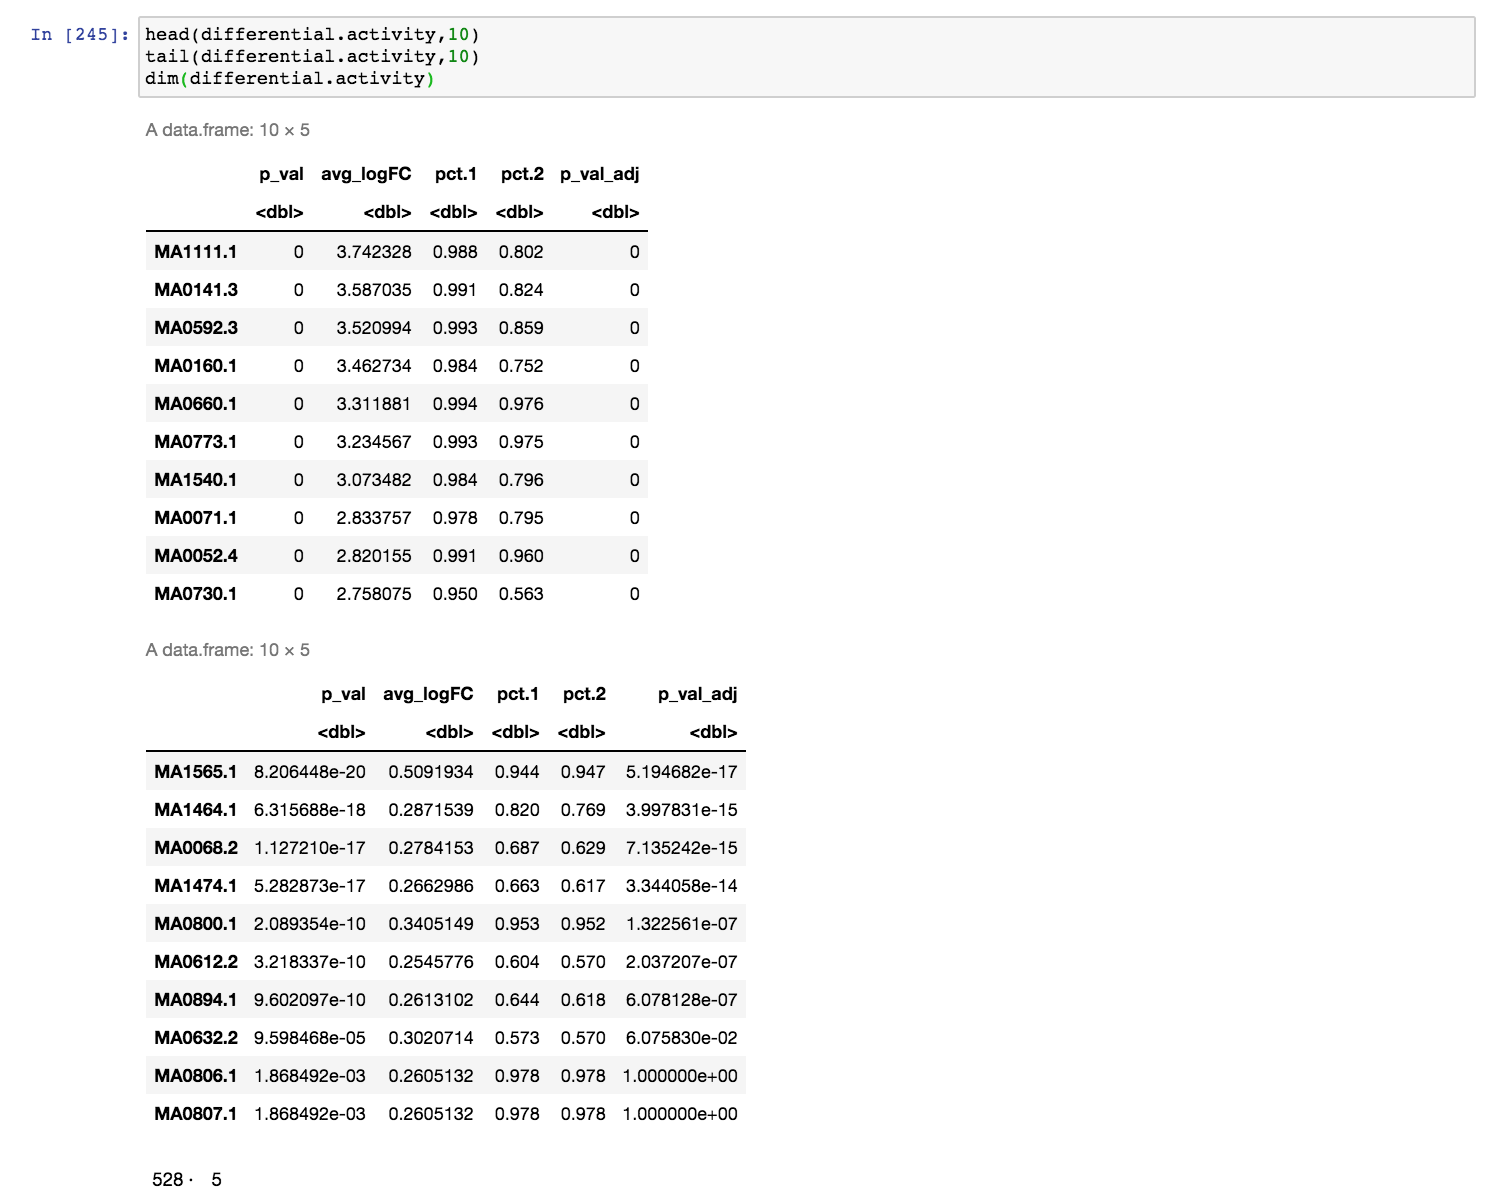Click the dim function call in the code

click(x=166, y=77)
